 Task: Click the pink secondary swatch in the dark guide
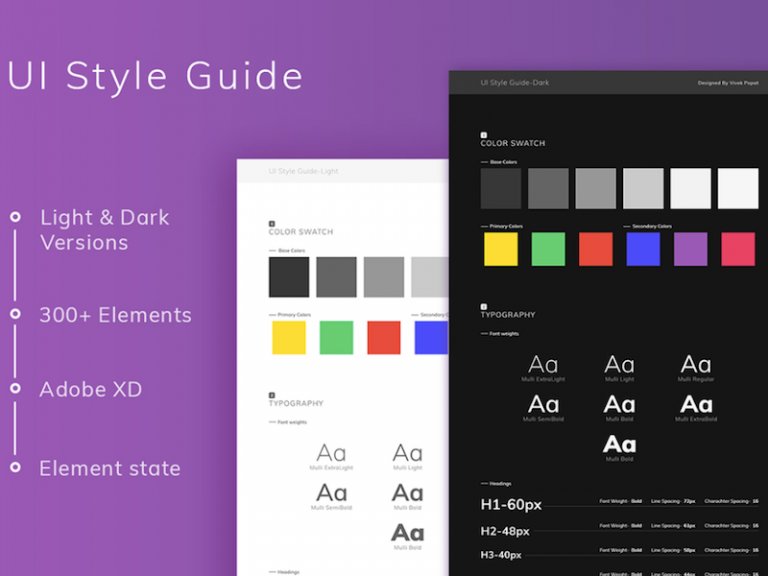click(x=738, y=249)
